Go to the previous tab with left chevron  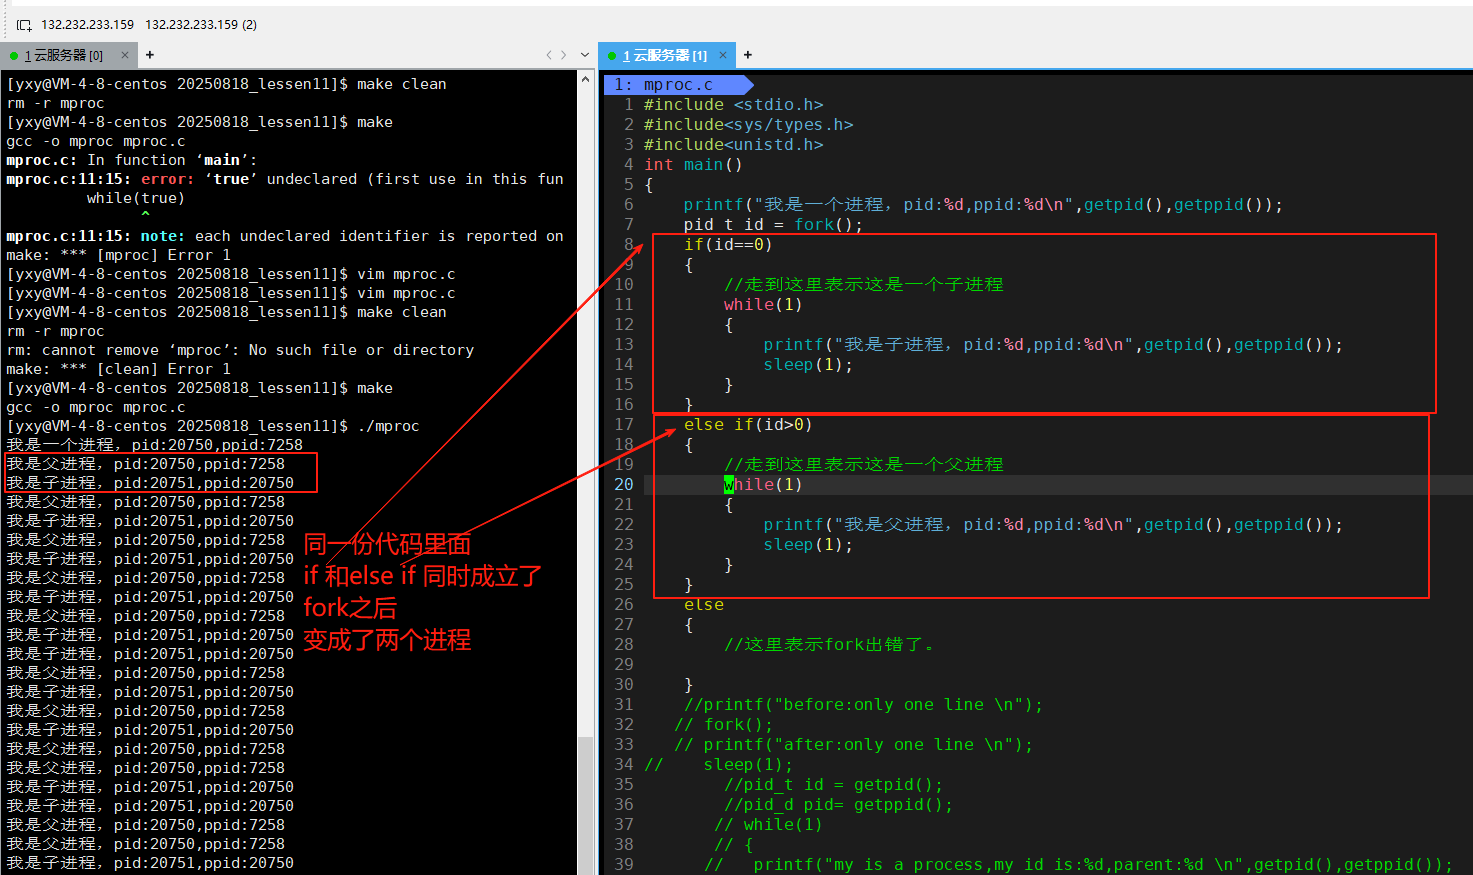tap(548, 55)
